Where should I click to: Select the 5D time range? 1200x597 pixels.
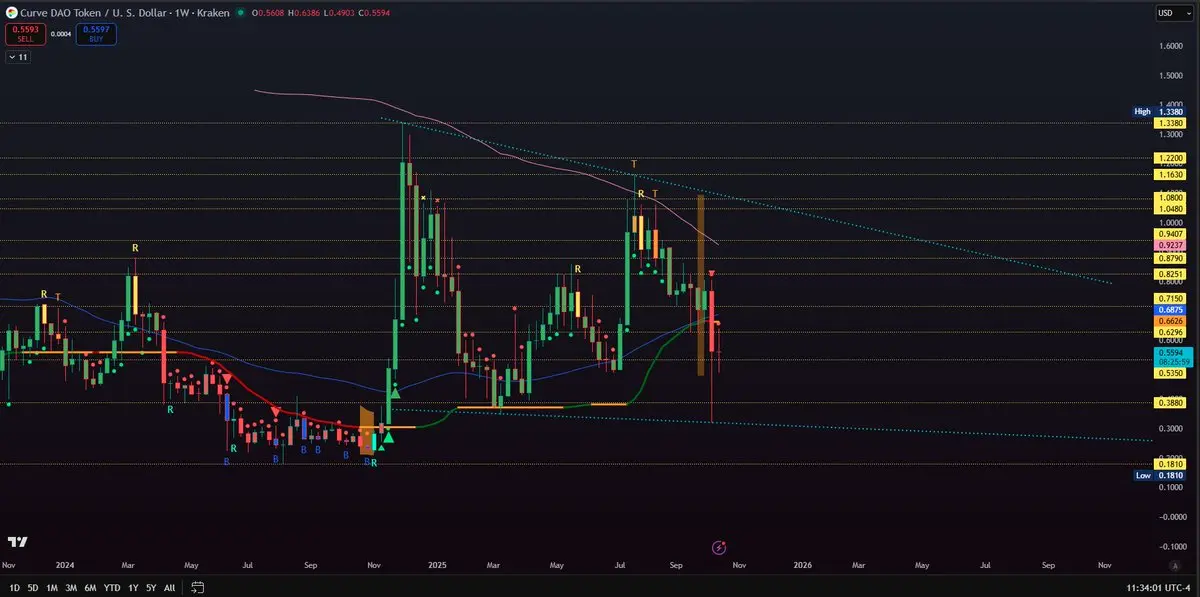point(33,587)
